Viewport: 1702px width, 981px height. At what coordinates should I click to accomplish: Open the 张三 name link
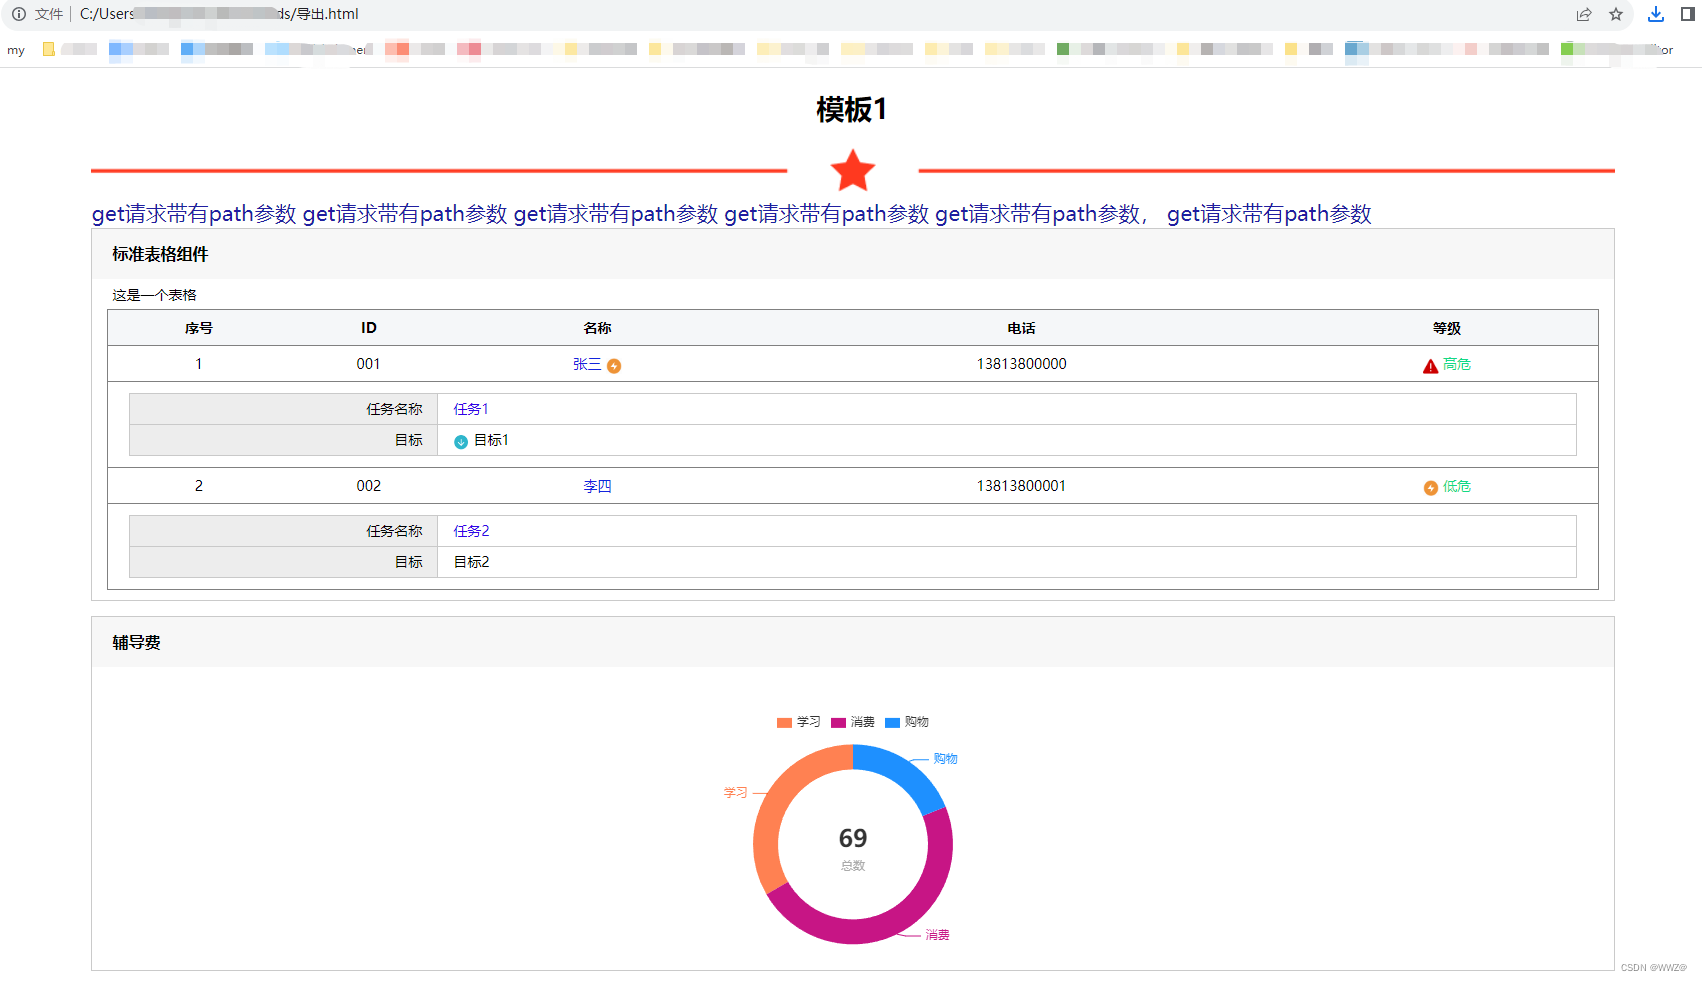click(x=587, y=364)
